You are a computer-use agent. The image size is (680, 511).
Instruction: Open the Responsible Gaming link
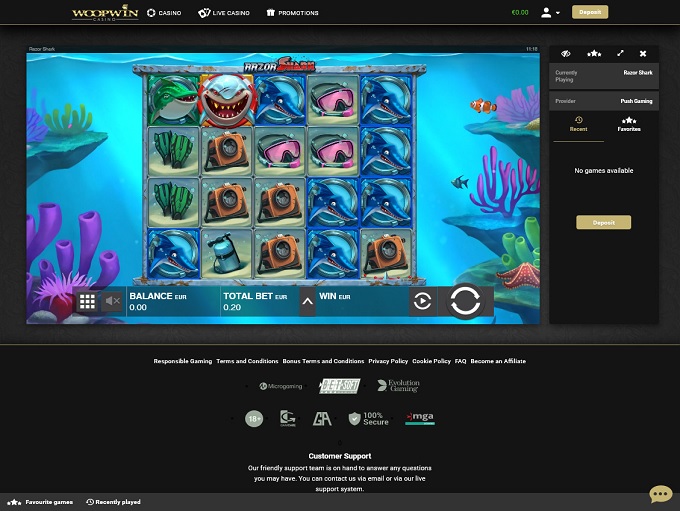click(182, 361)
